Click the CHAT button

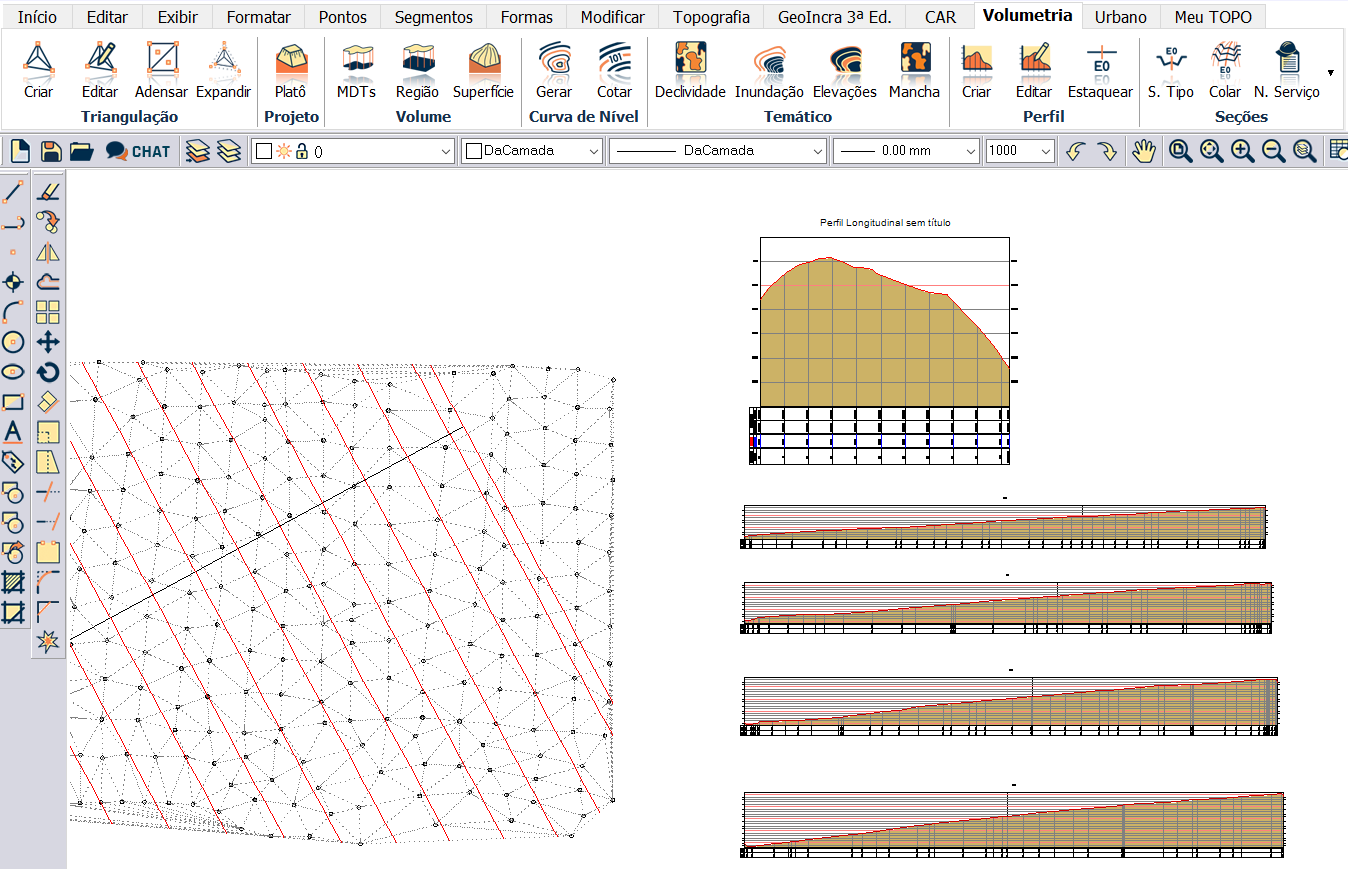[x=139, y=151]
